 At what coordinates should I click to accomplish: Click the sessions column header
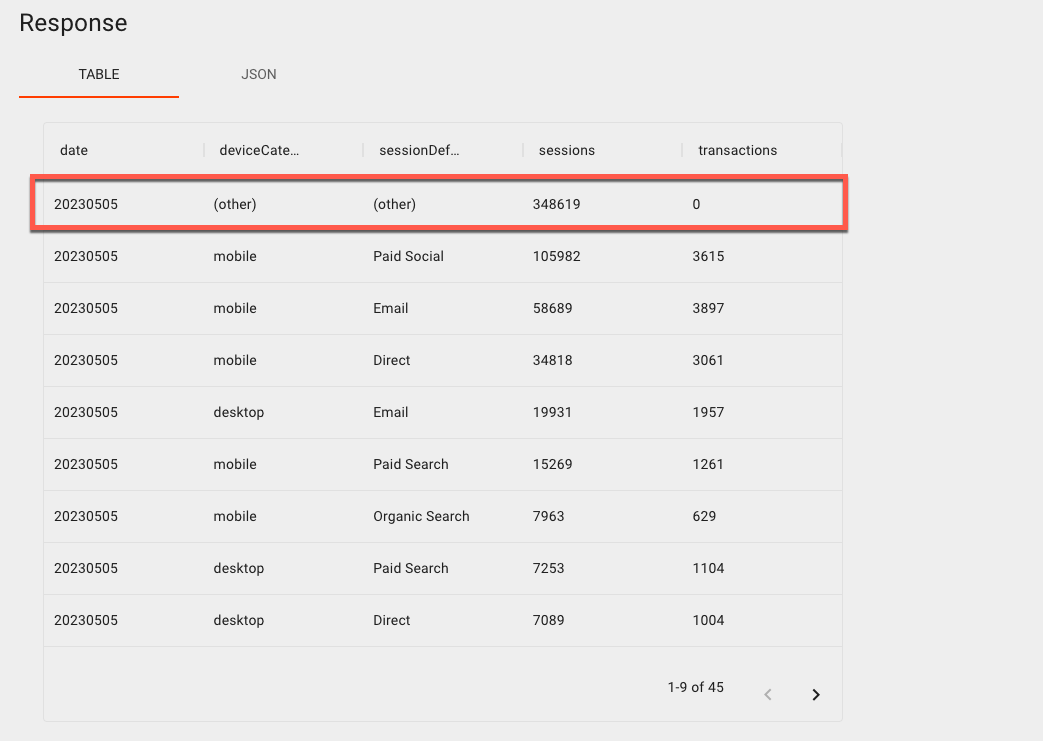click(566, 150)
